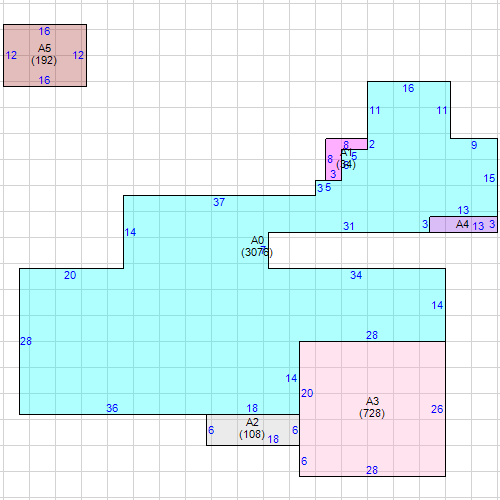500x500 pixels.
Task: Select the 12 dimension on A5's left side
Action: [11, 55]
